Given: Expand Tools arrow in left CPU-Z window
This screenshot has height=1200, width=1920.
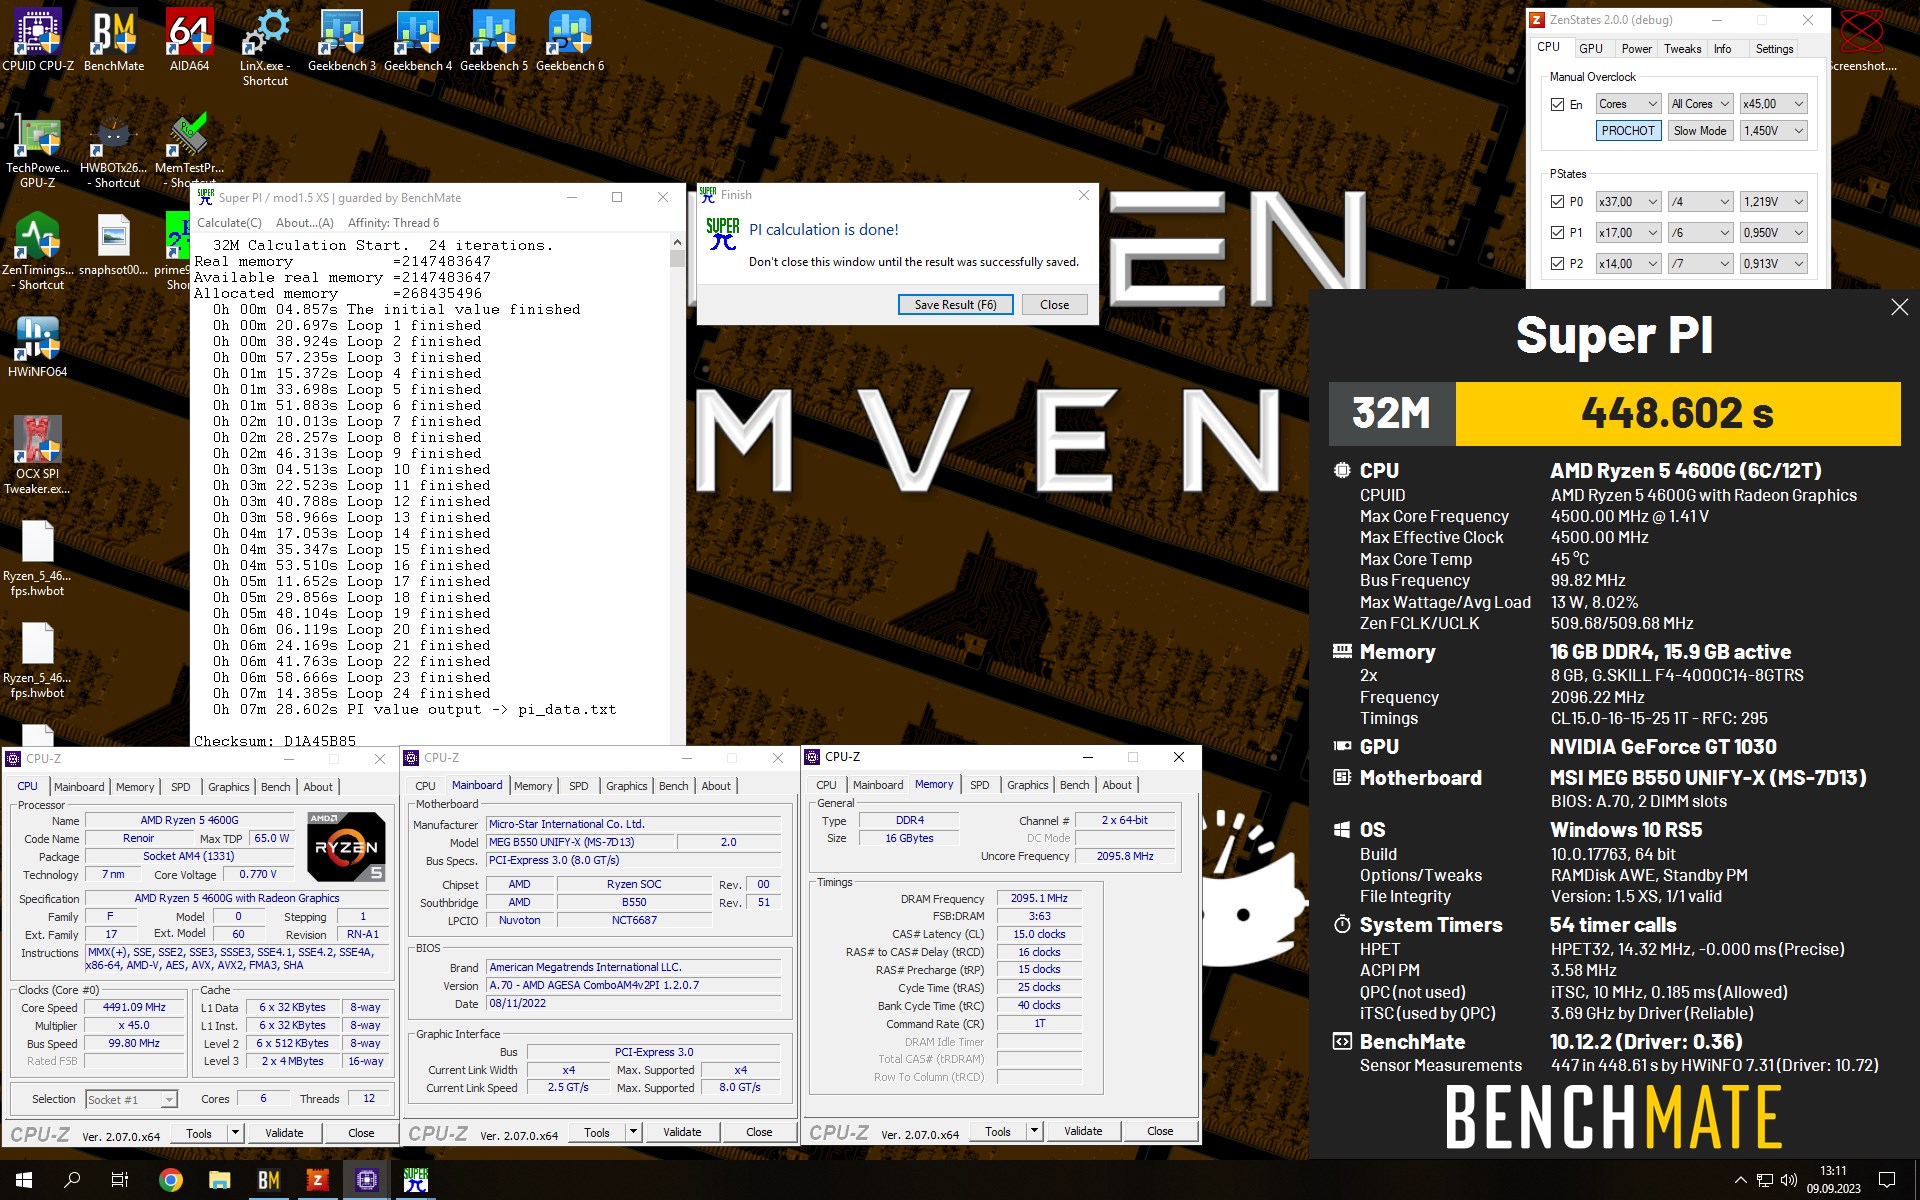Looking at the screenshot, I should pos(235,1133).
